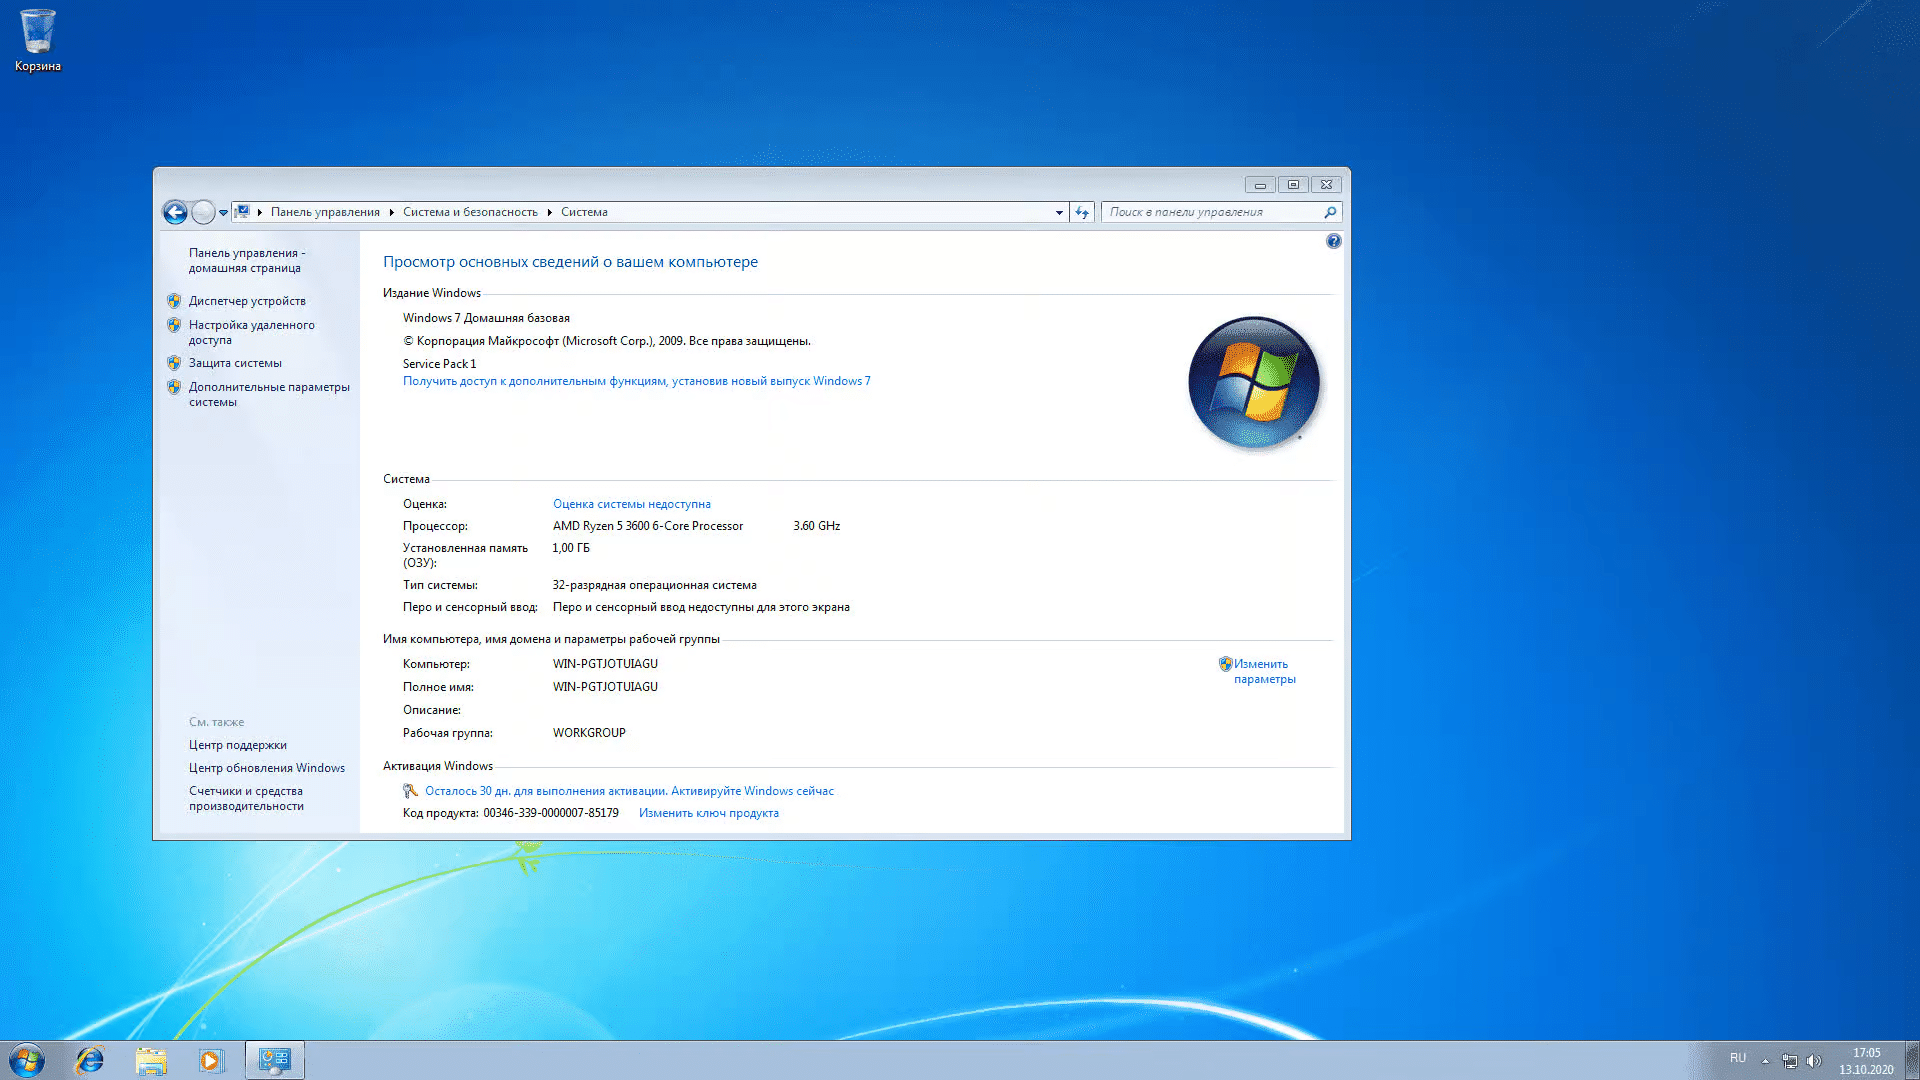Open the Start menu orb
The image size is (1920, 1080).
27,1060
